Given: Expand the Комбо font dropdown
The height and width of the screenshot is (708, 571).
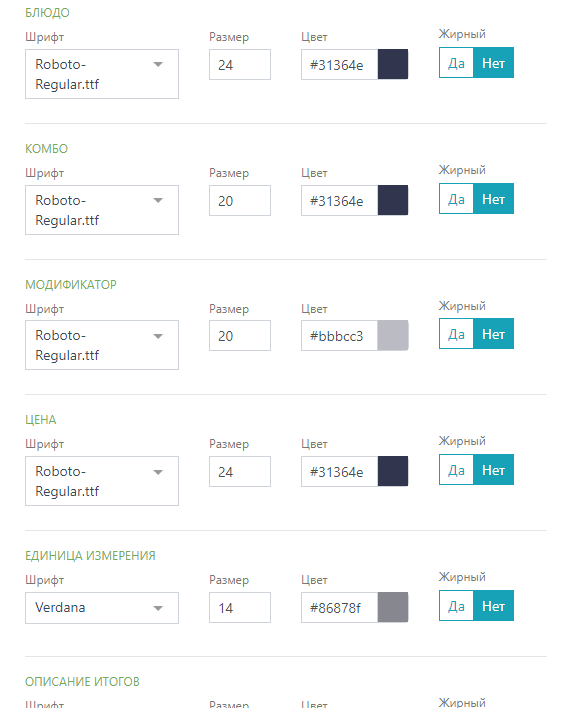Looking at the screenshot, I should [102, 210].
